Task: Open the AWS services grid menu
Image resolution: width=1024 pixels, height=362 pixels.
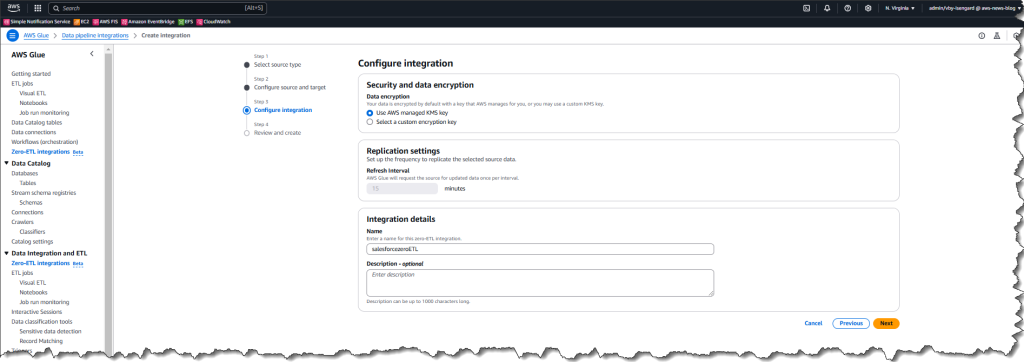Action: point(37,8)
